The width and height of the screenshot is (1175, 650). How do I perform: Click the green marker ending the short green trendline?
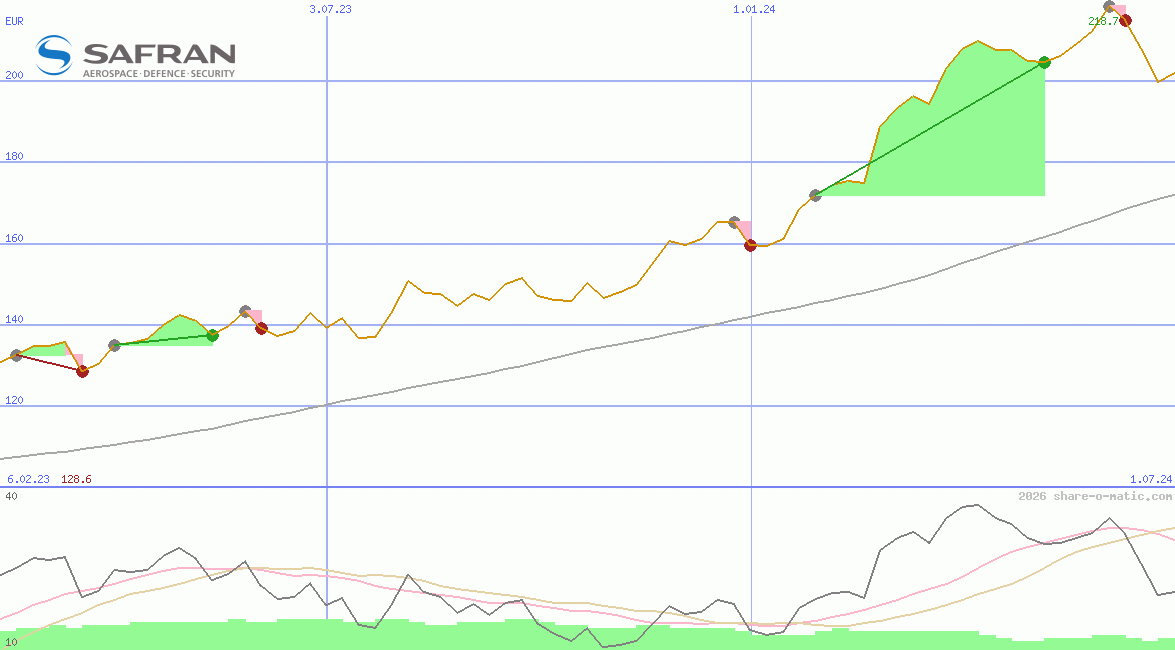click(212, 336)
